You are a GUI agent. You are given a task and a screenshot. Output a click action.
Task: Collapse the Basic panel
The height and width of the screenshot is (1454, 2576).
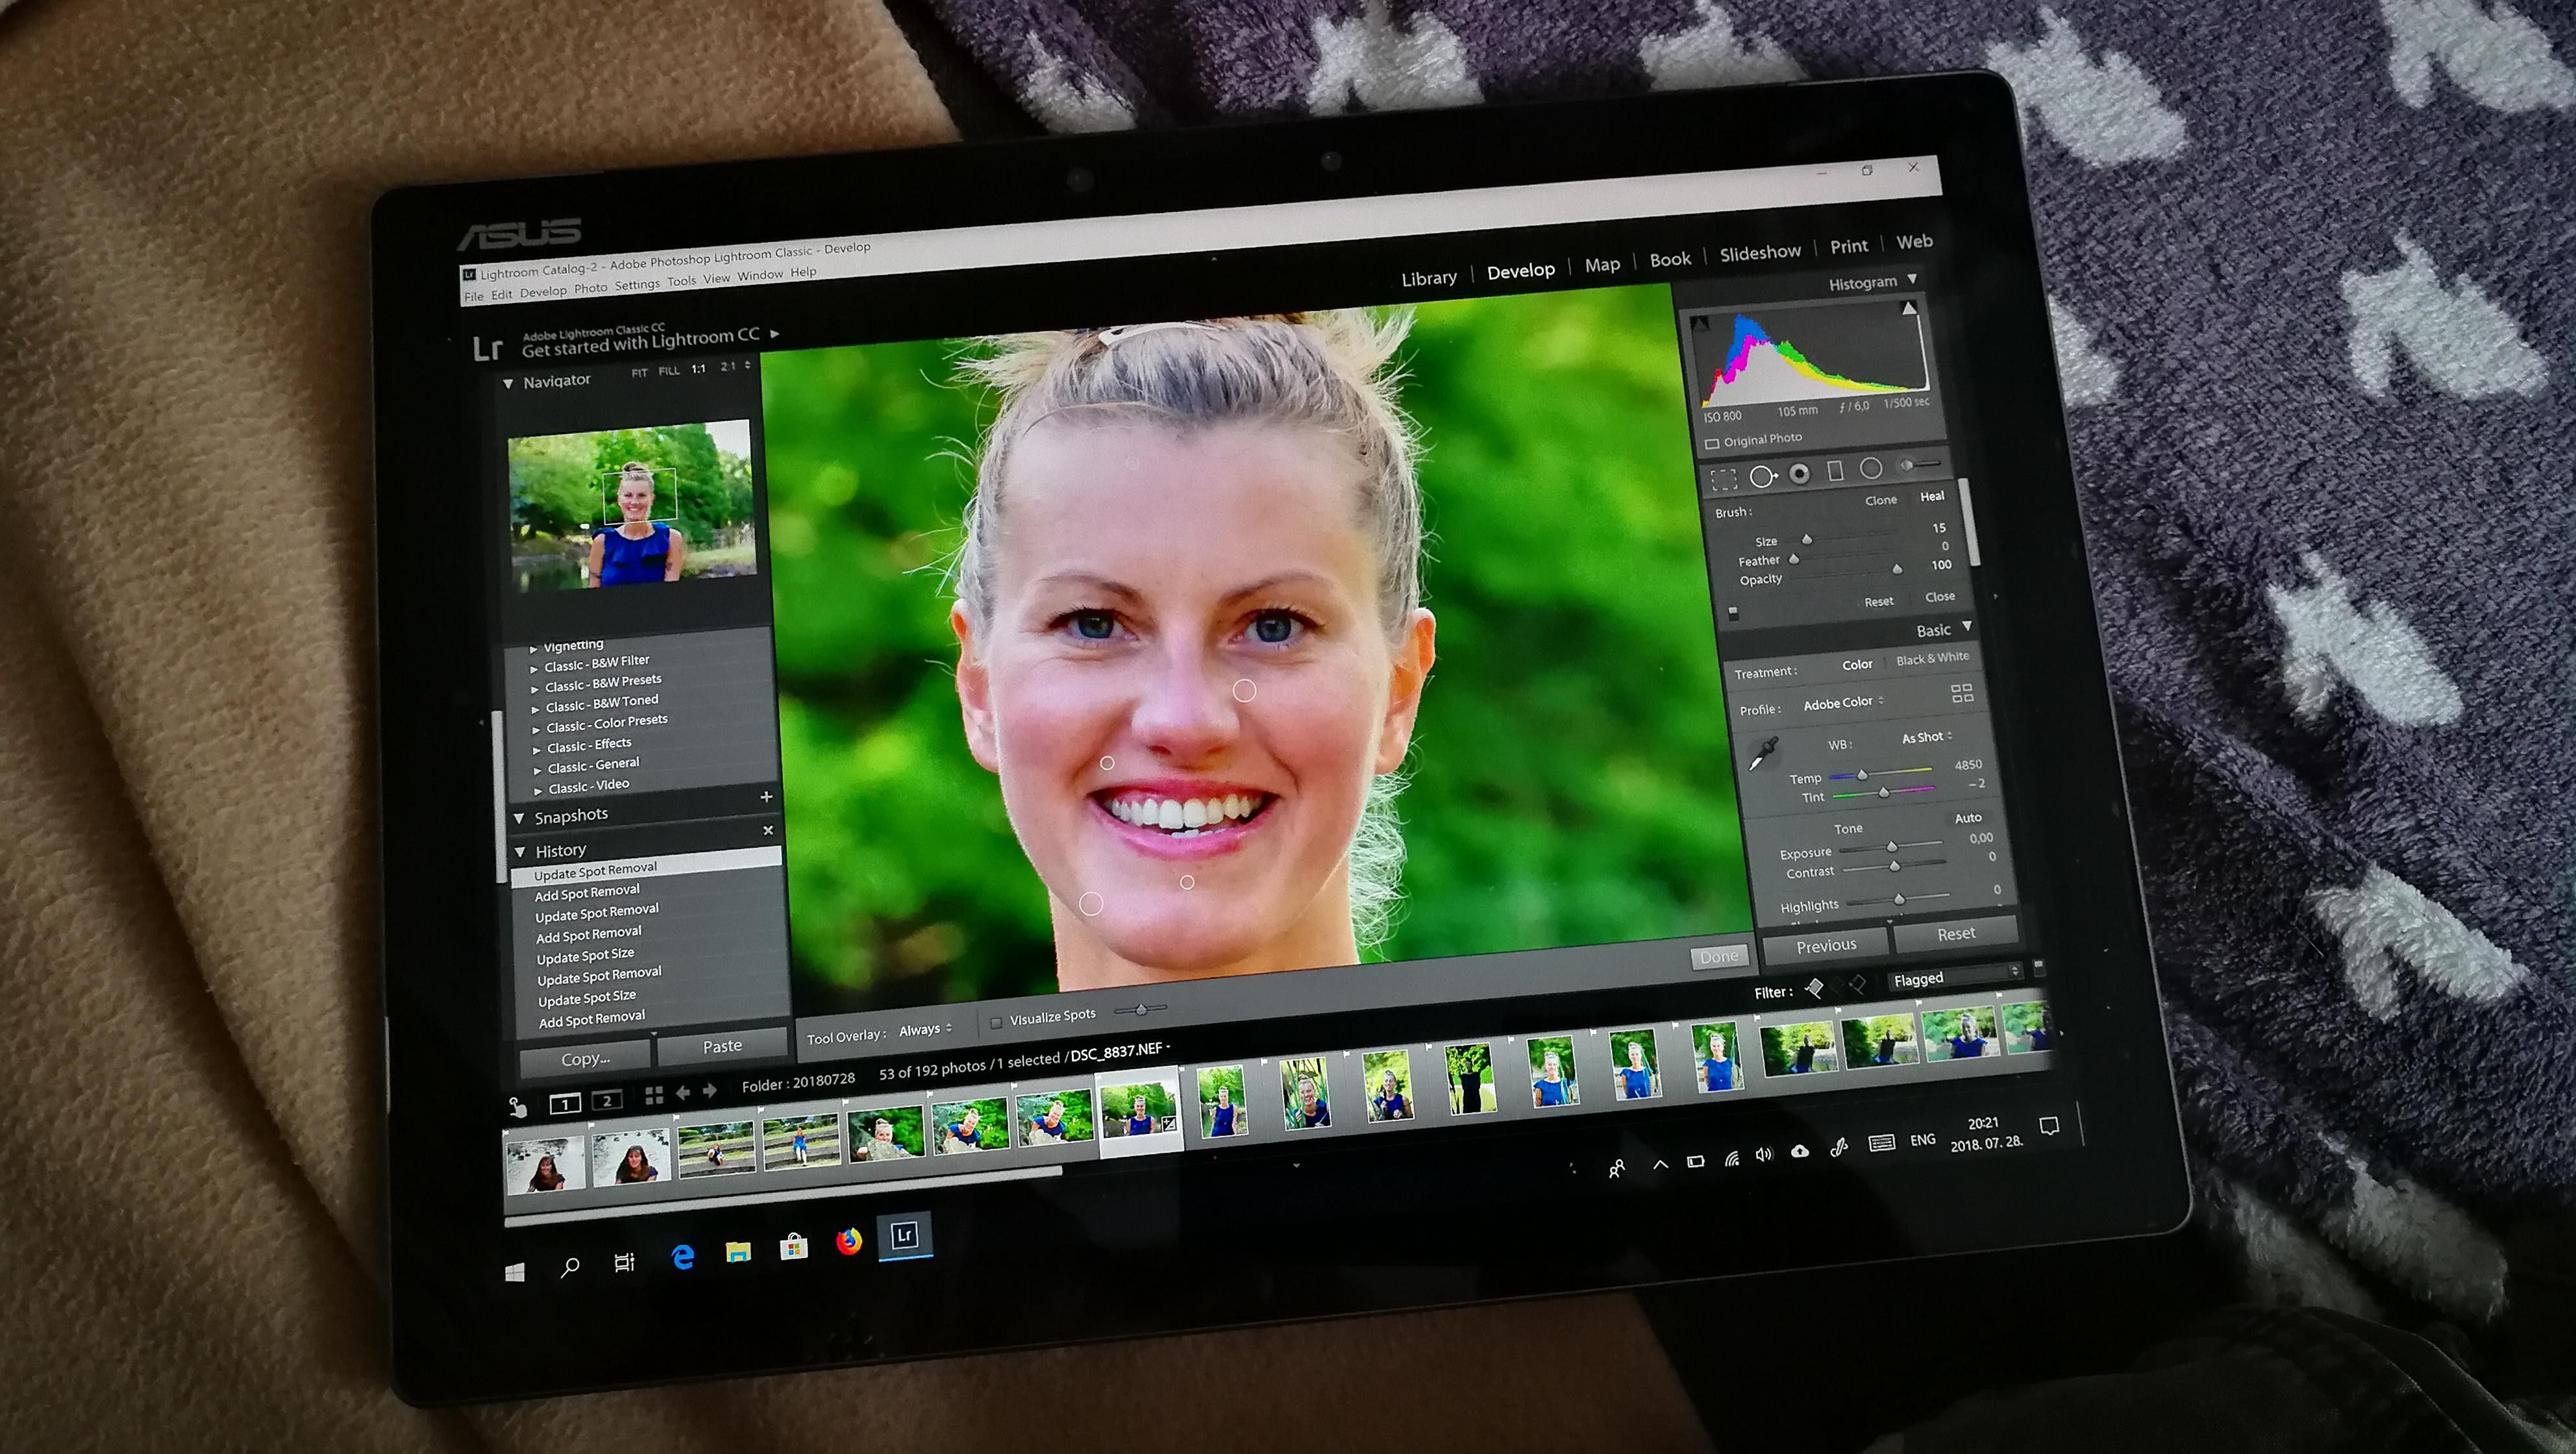(x=1967, y=626)
